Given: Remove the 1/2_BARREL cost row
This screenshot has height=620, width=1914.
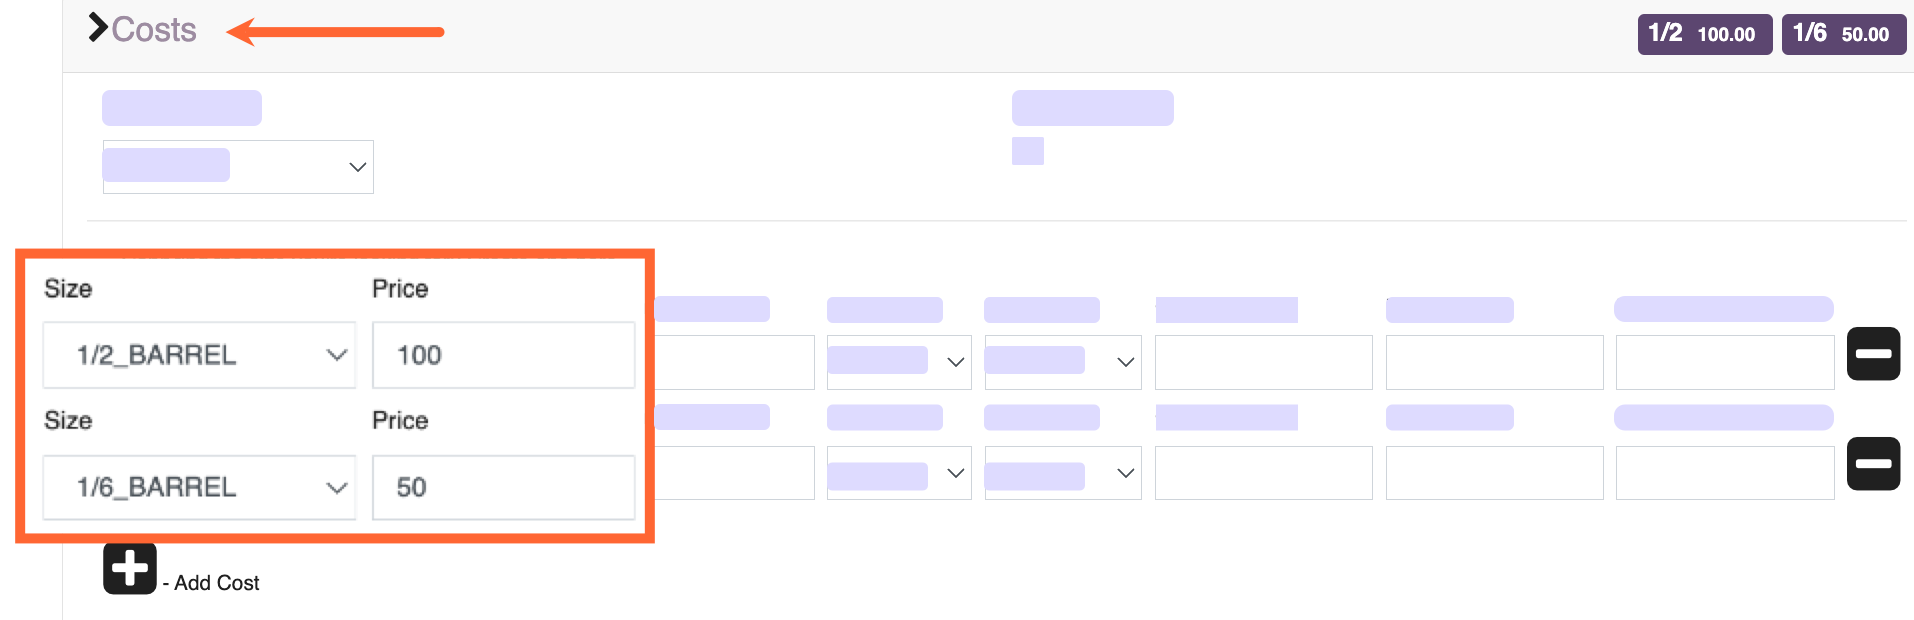Looking at the screenshot, I should (1873, 354).
